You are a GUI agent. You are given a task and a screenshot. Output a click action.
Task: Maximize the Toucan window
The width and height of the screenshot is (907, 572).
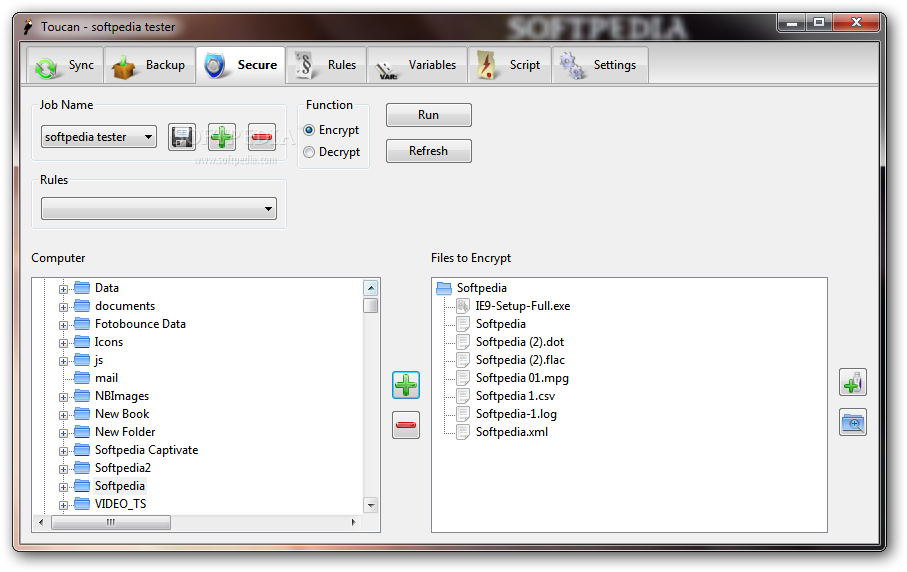point(818,23)
